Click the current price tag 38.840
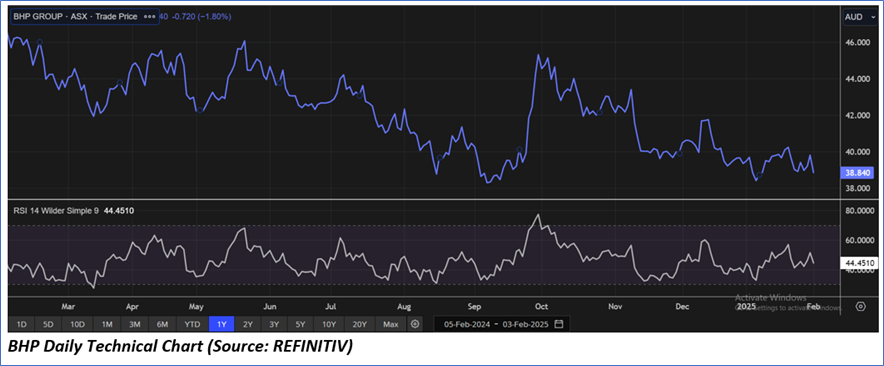Screen dimensions: 884x366 point(857,173)
